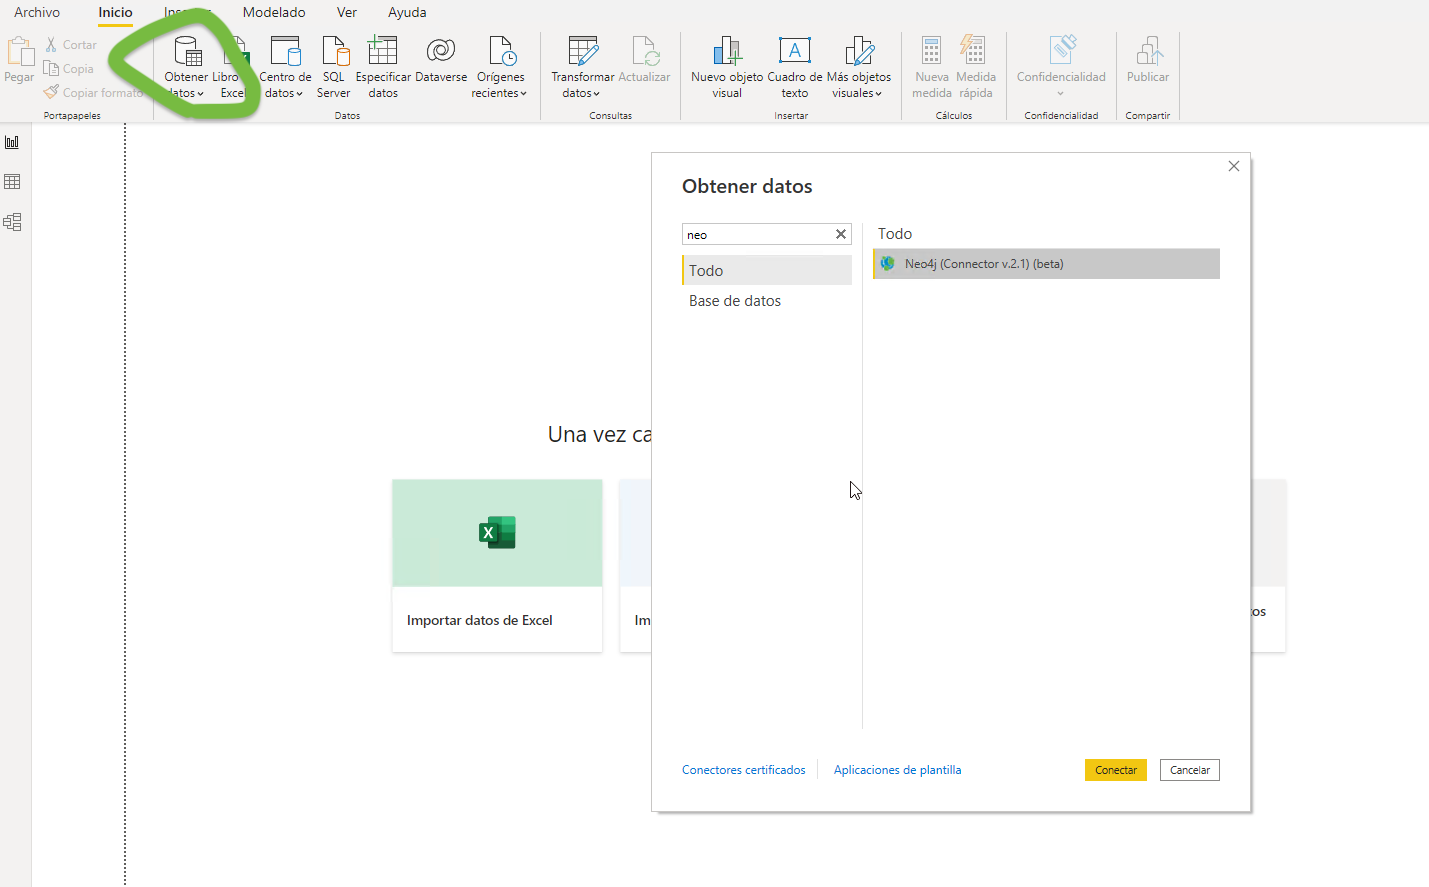Open Conectores certificados link

coord(743,770)
